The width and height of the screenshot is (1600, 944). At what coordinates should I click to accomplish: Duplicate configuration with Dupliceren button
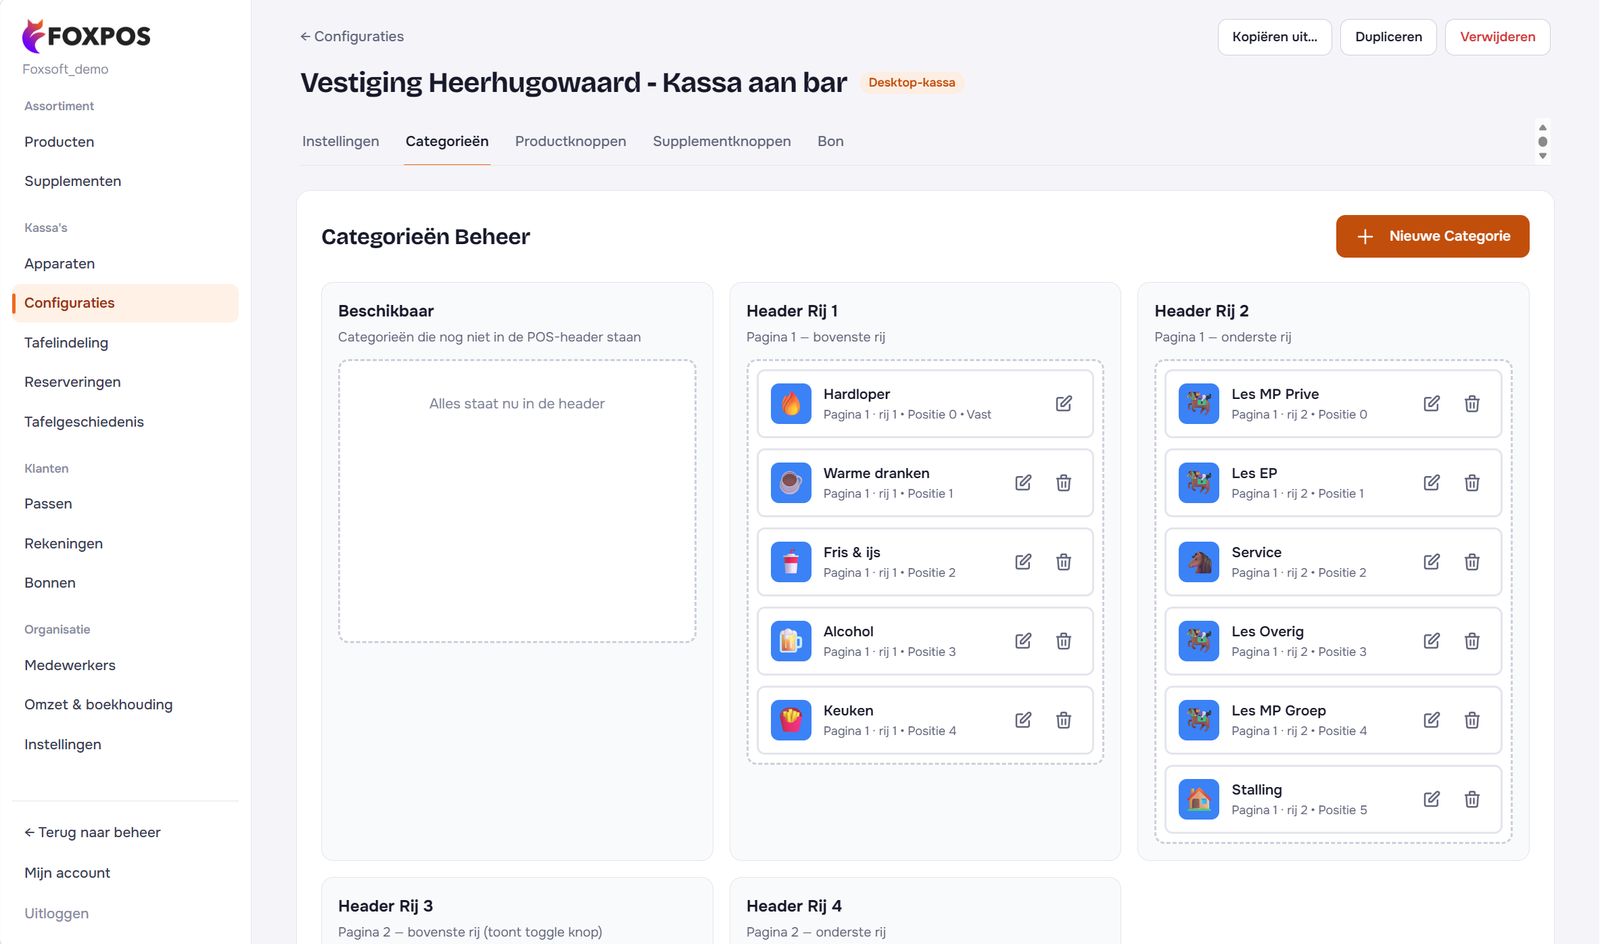pos(1389,37)
